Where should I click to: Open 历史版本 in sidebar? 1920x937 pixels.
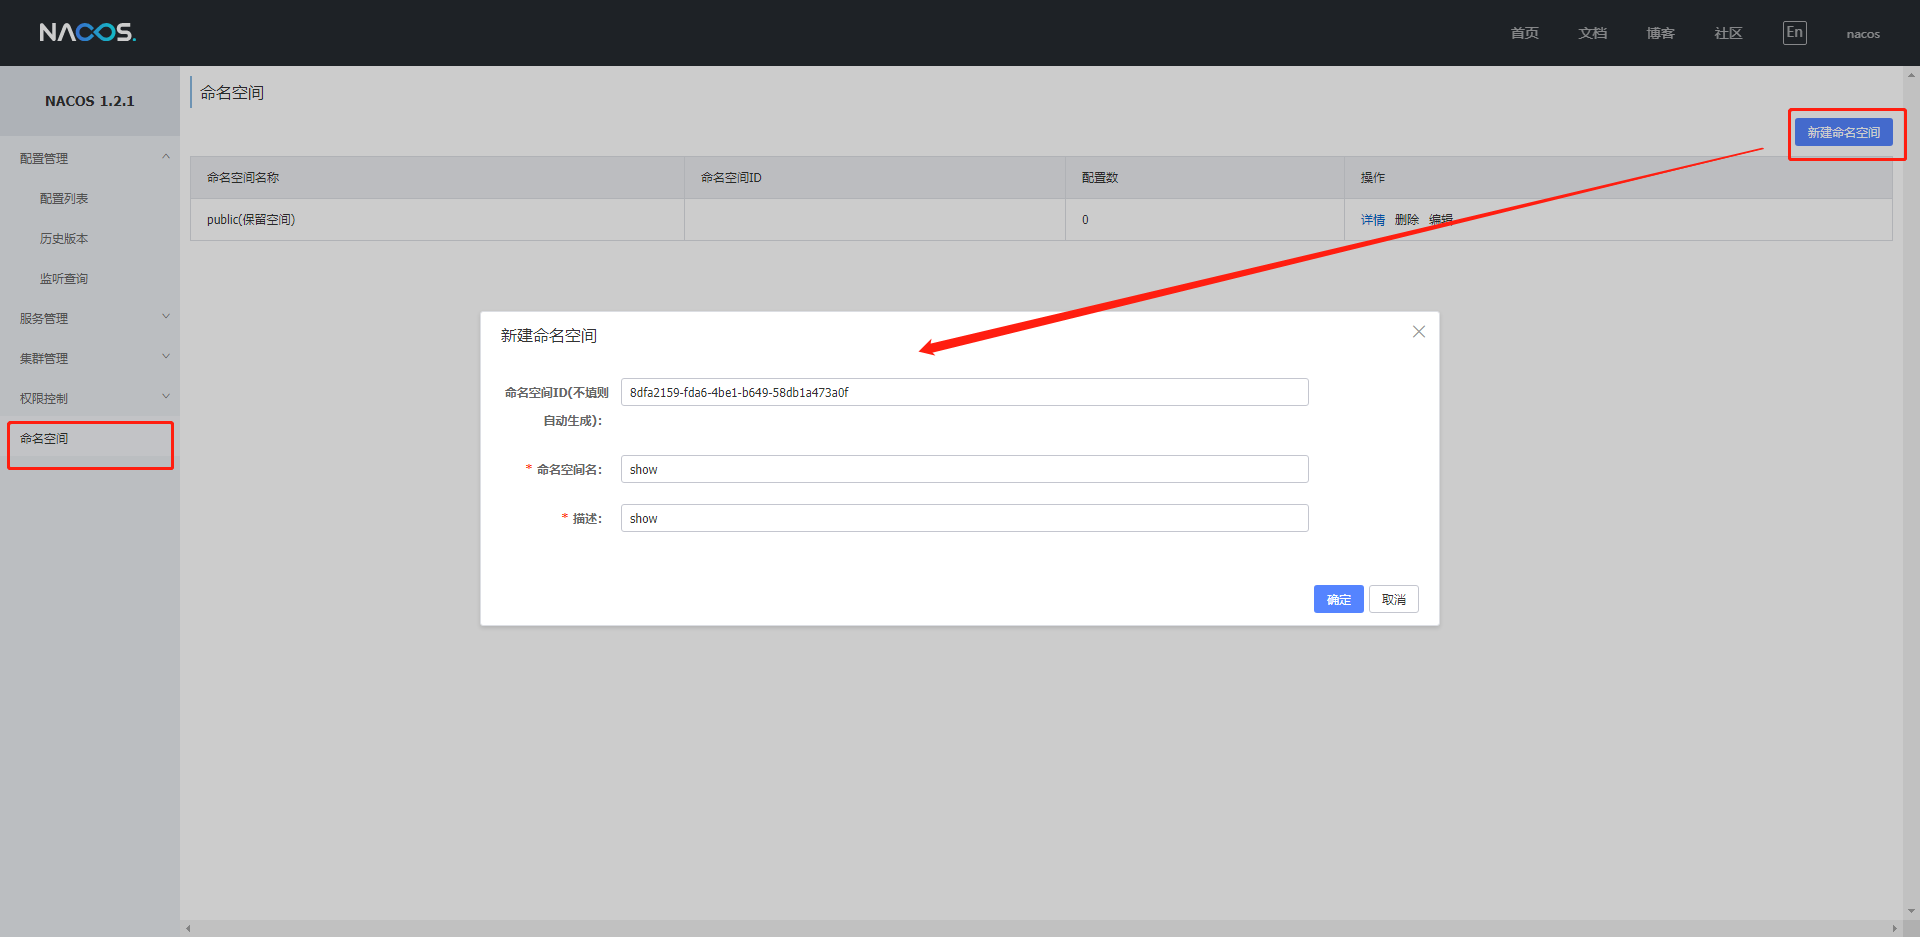64,239
